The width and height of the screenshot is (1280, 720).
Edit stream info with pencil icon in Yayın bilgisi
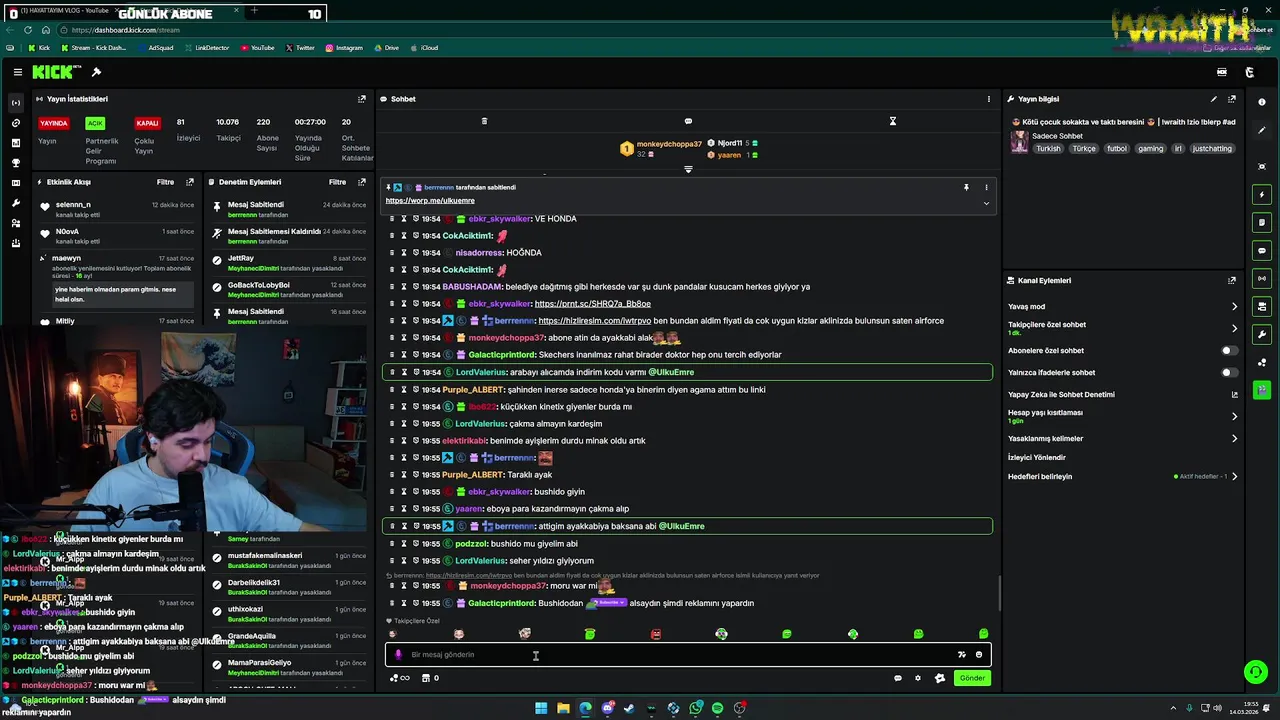pyautogui.click(x=1214, y=99)
